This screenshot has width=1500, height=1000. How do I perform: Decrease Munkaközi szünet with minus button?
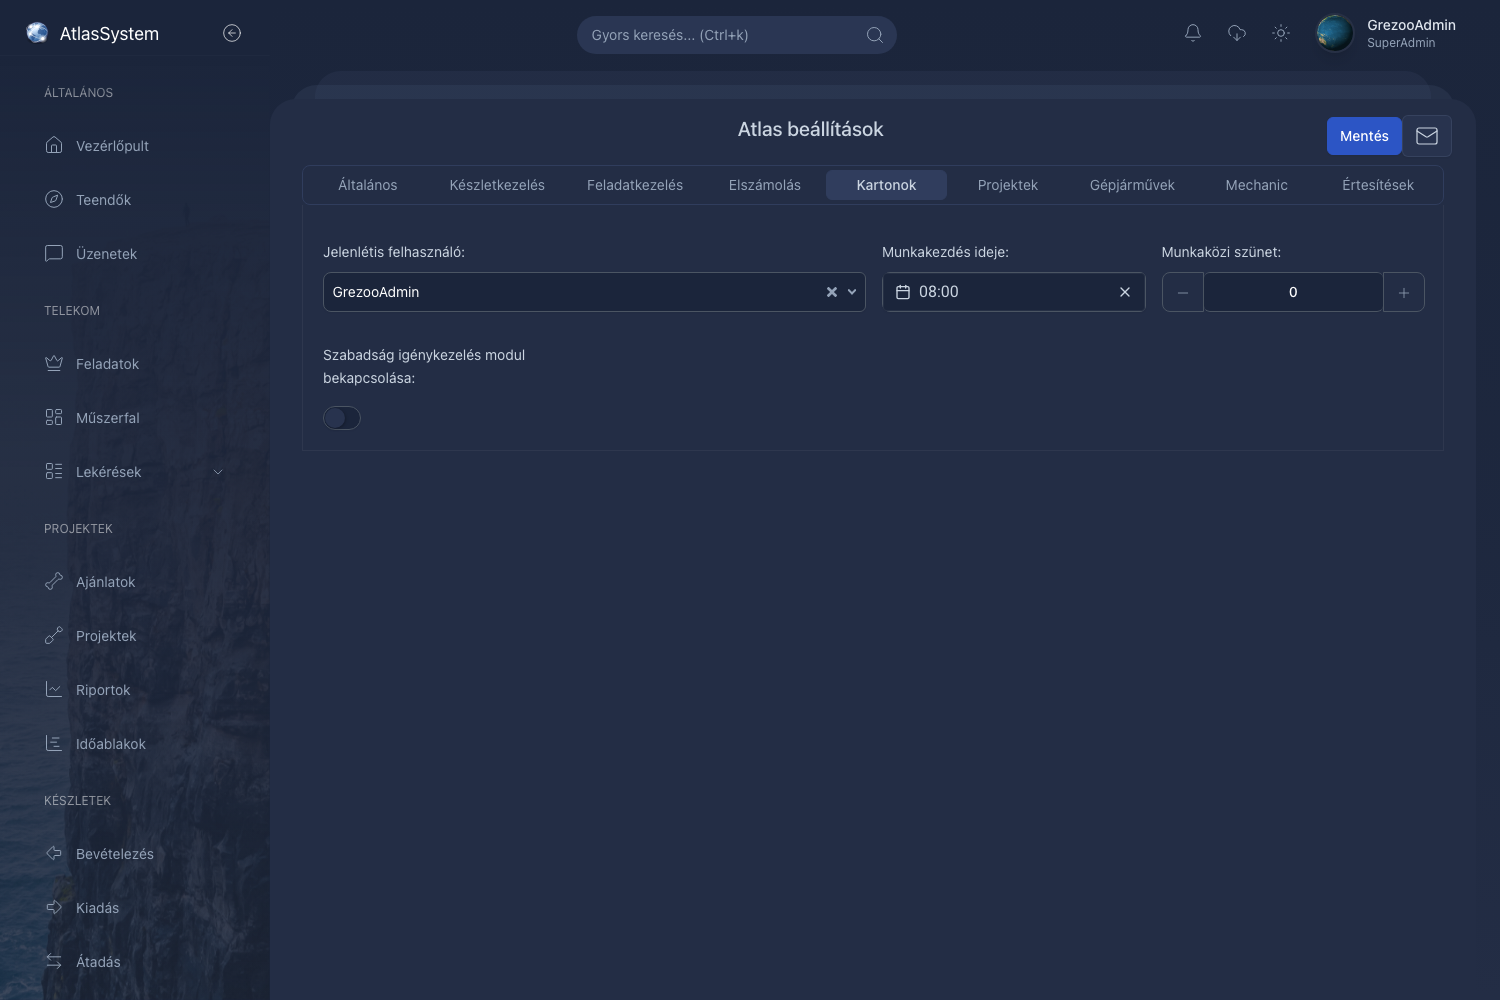pos(1183,292)
